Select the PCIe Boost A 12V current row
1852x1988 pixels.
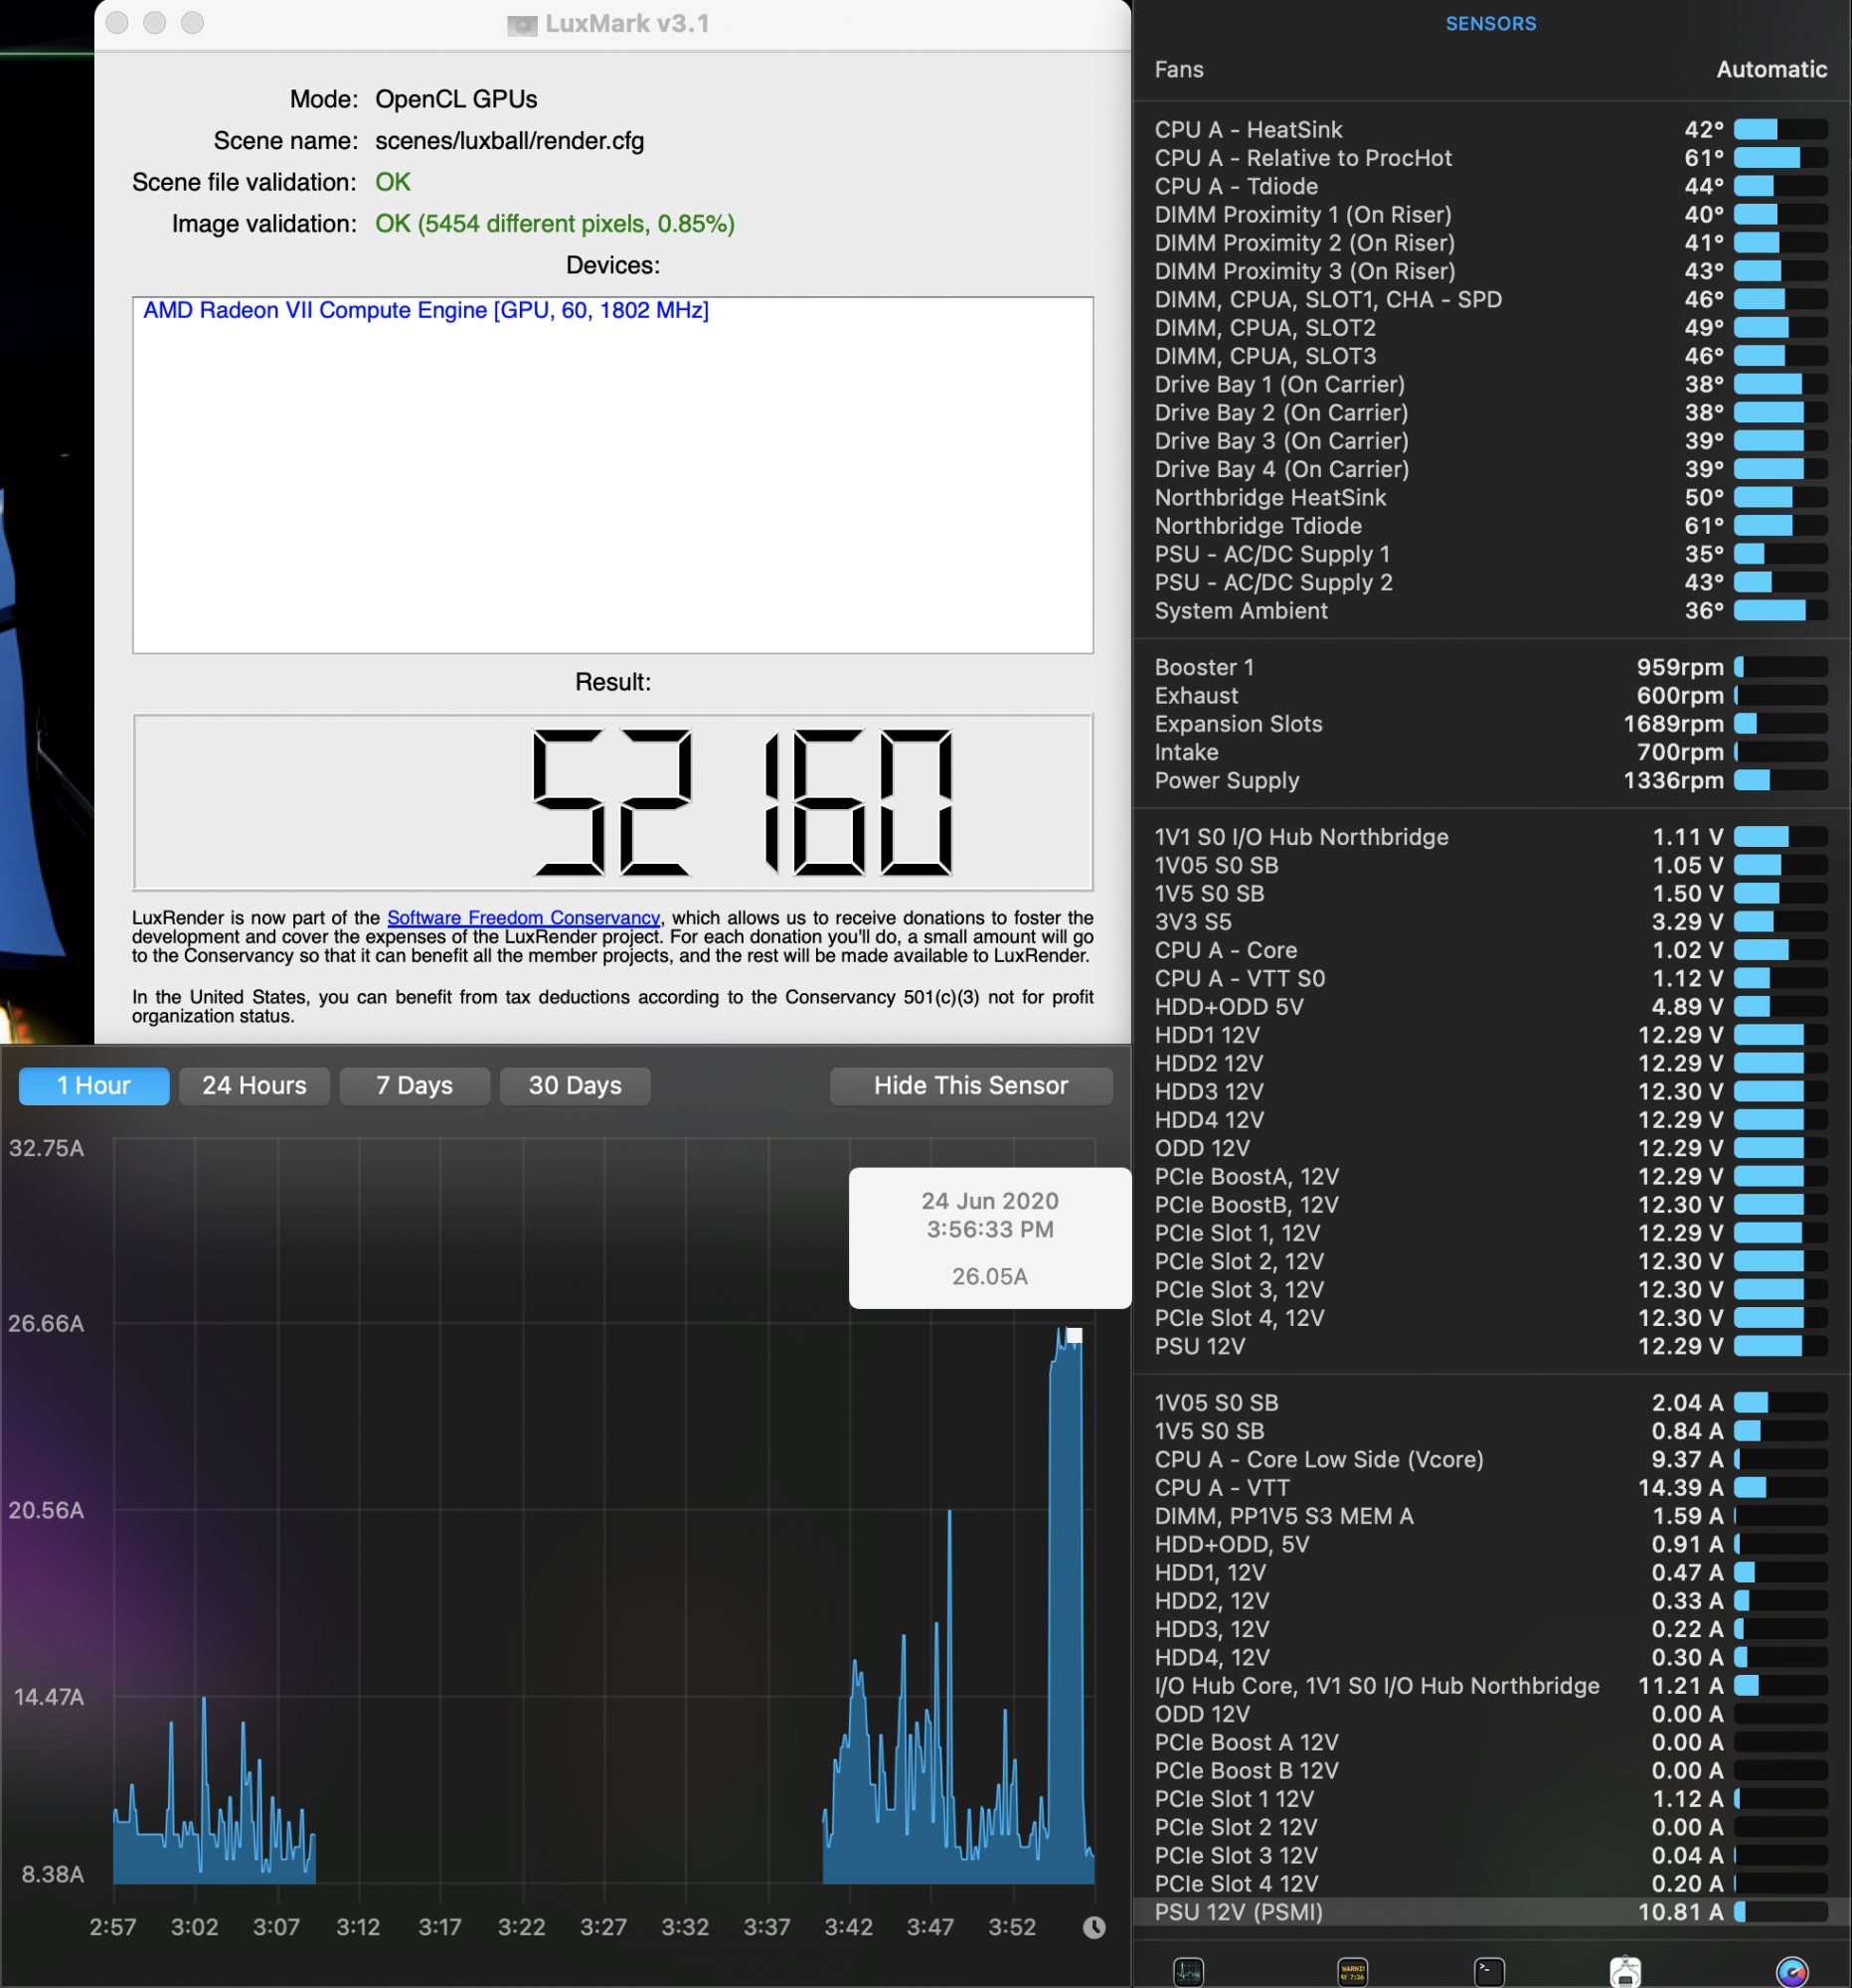[1491, 1742]
